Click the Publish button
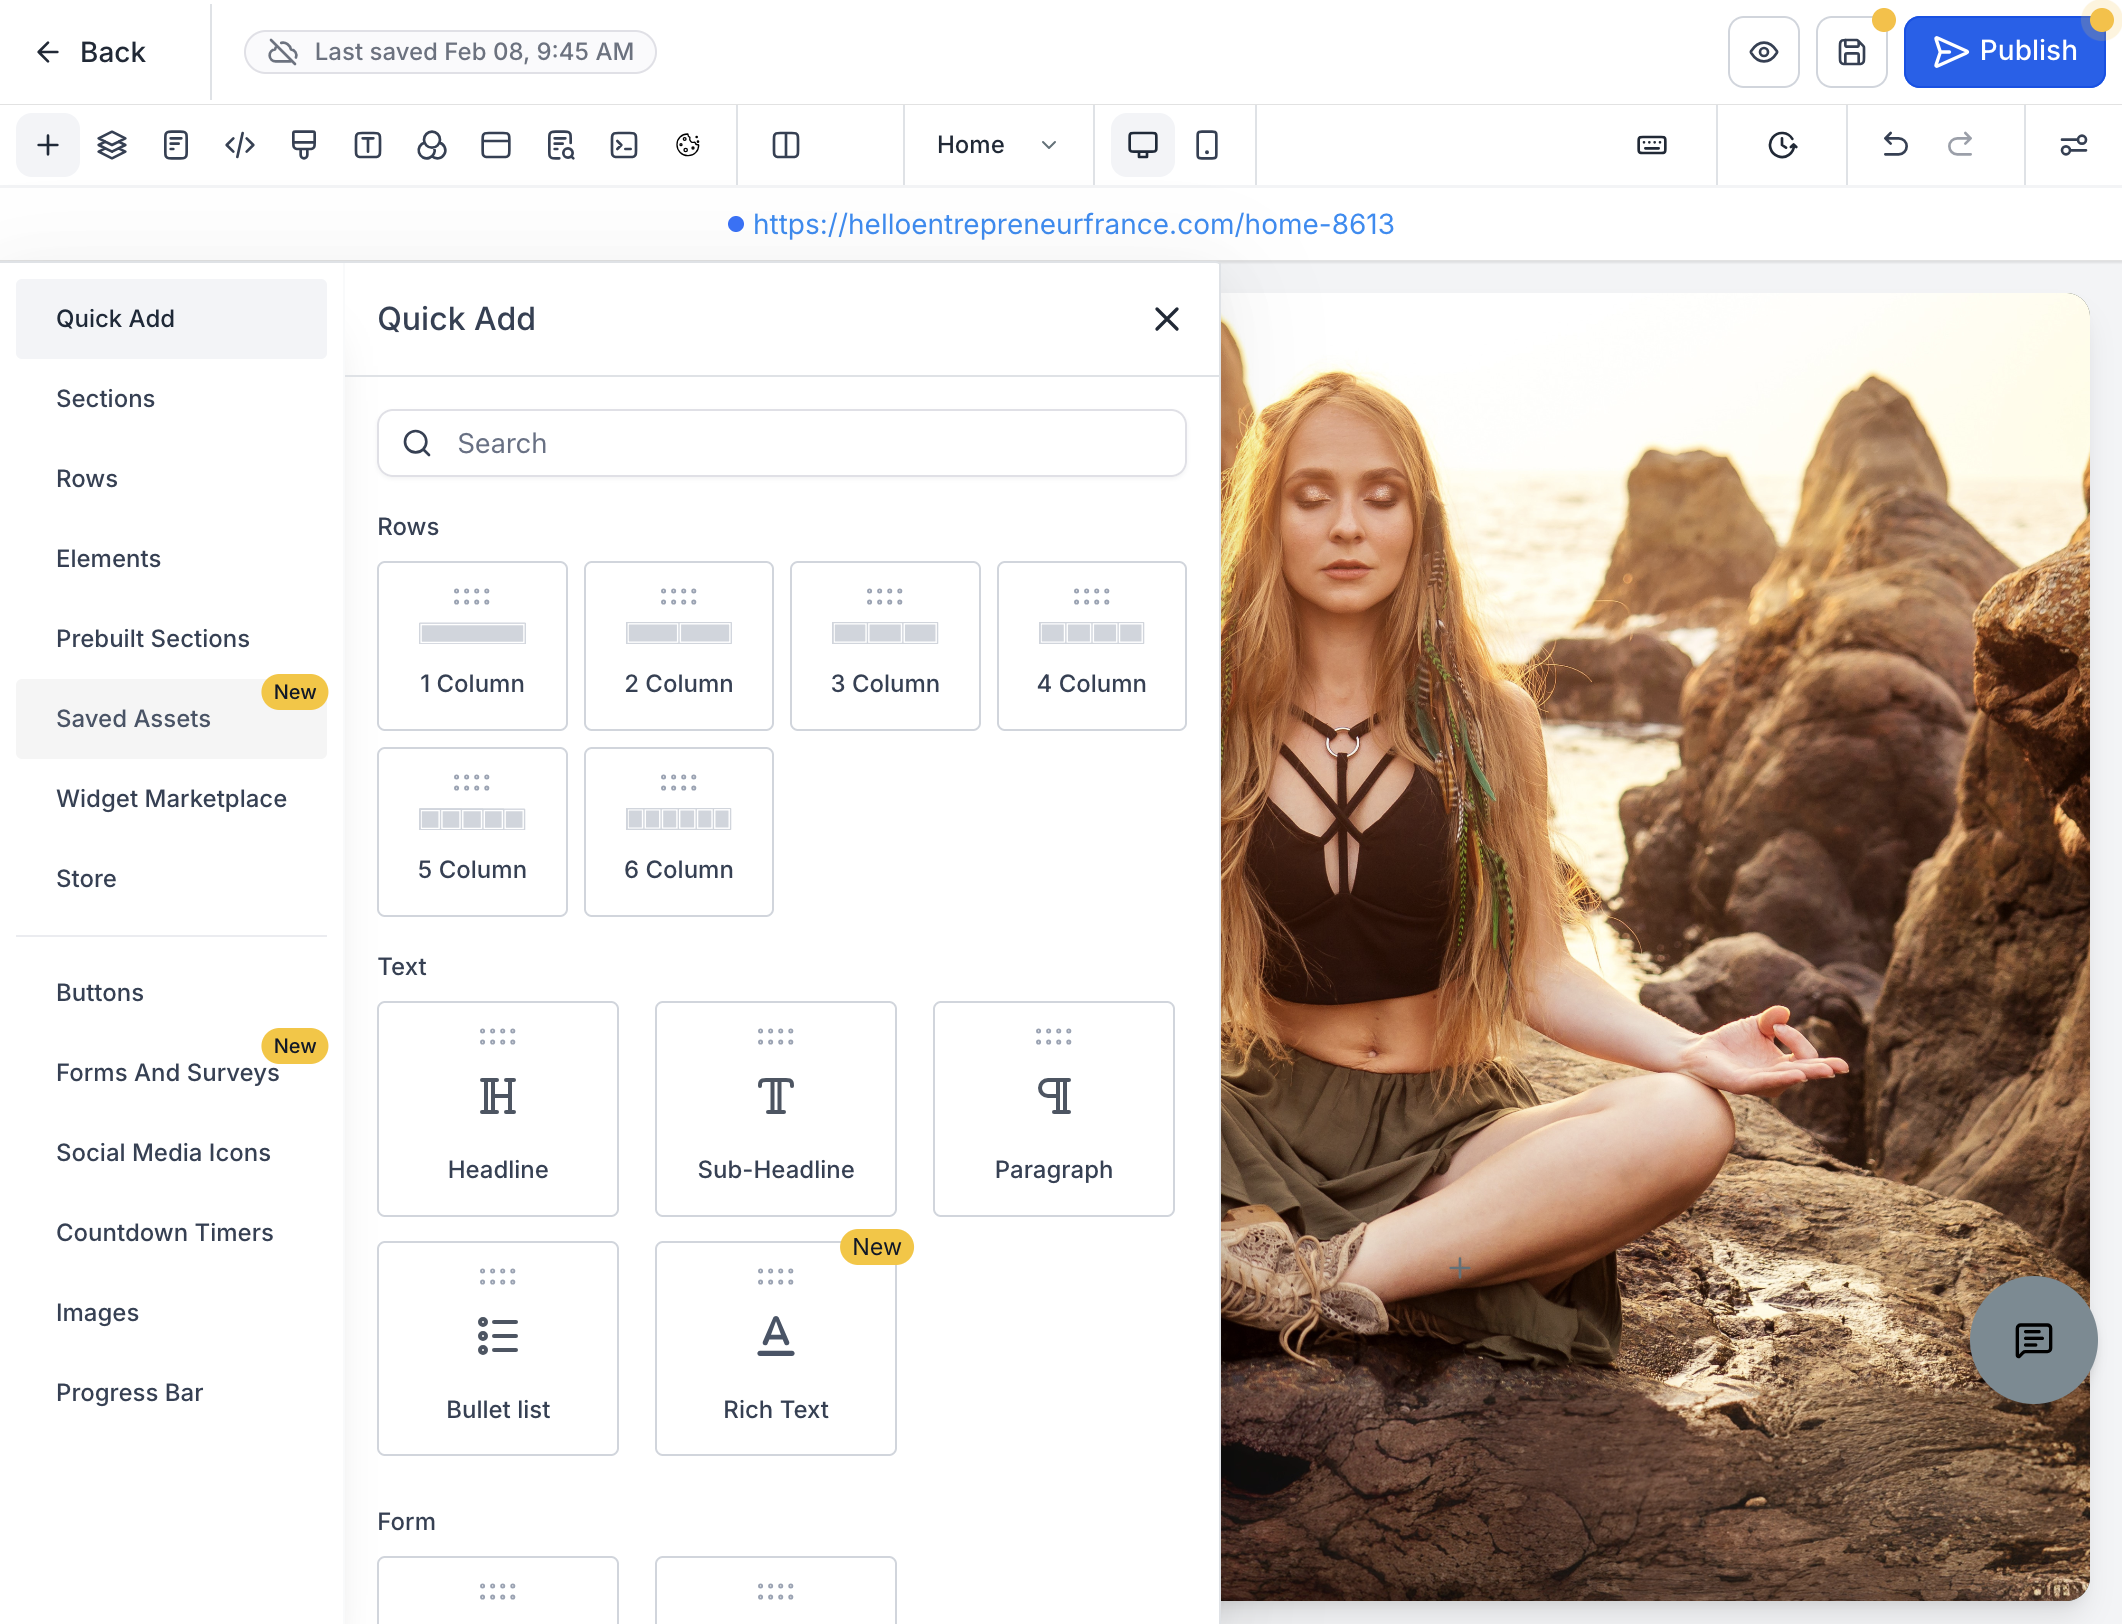 click(2004, 52)
